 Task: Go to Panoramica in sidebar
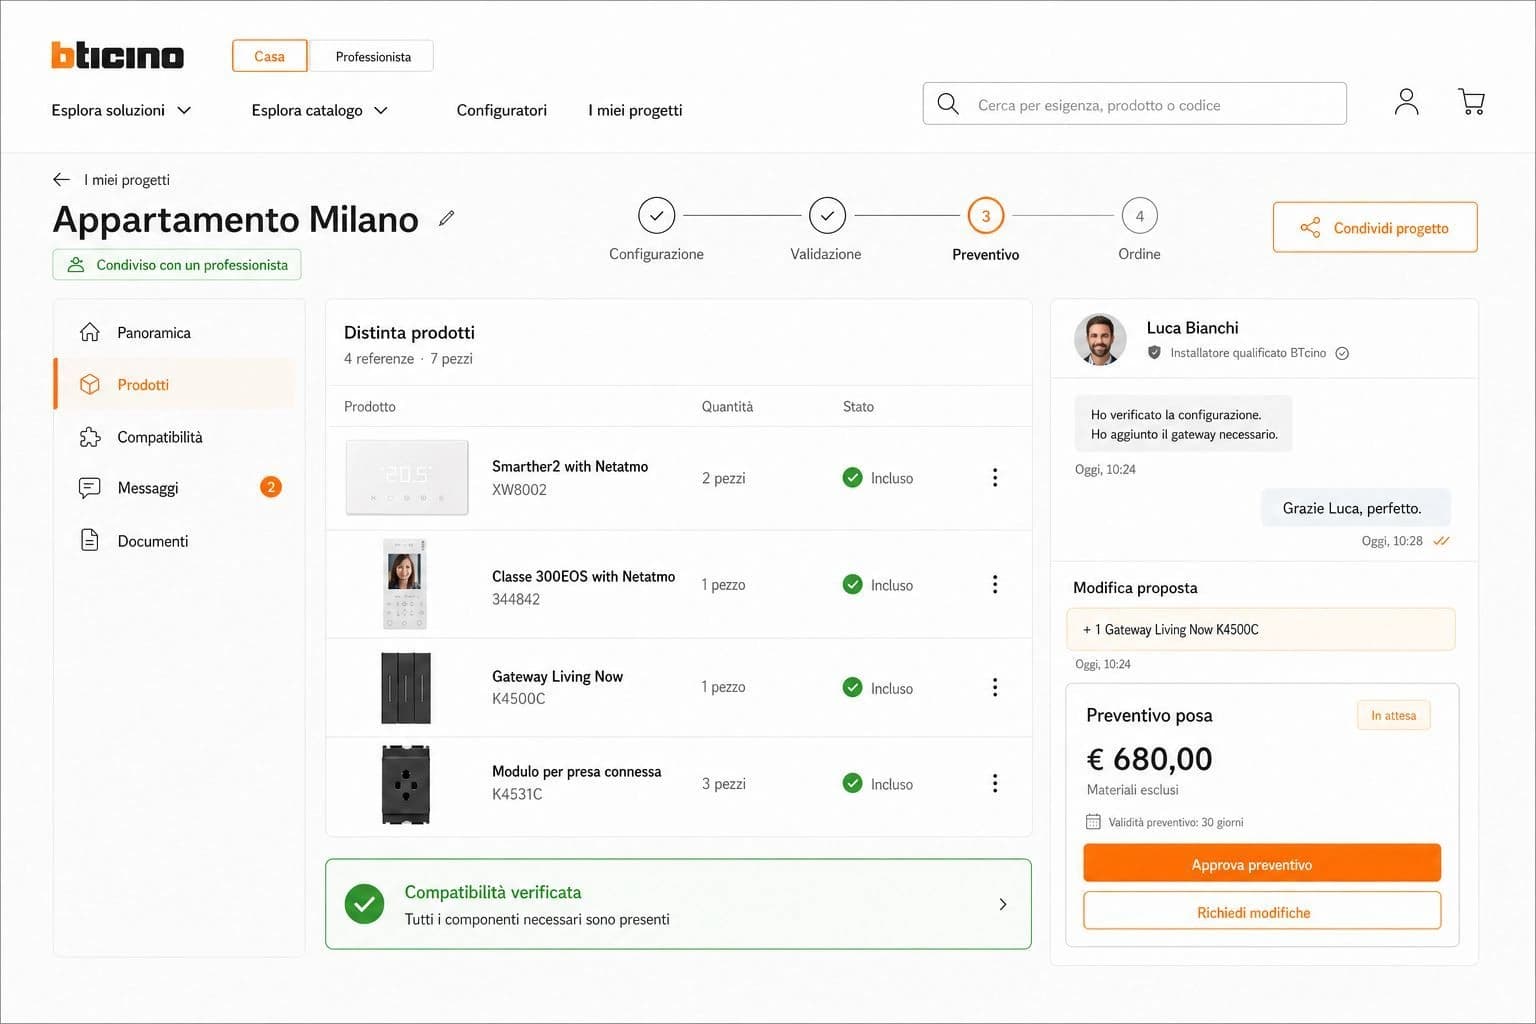click(x=175, y=332)
